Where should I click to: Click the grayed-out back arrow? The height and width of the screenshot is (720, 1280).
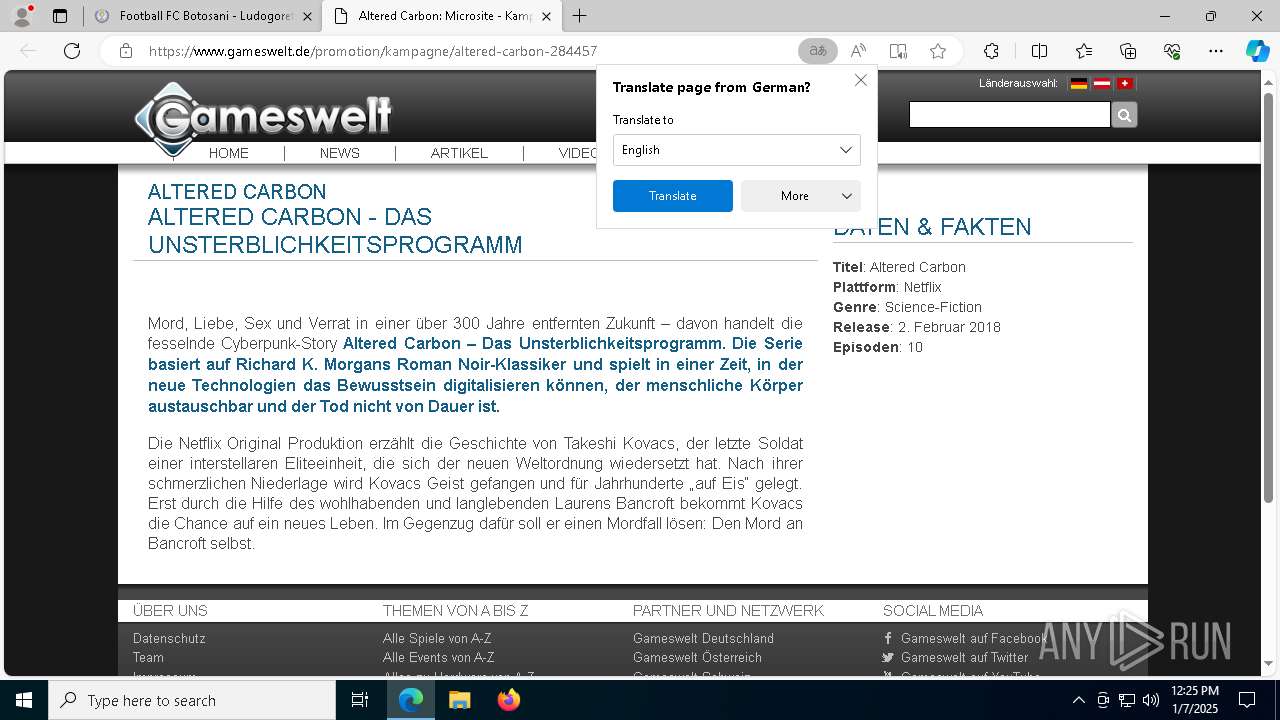tap(28, 51)
